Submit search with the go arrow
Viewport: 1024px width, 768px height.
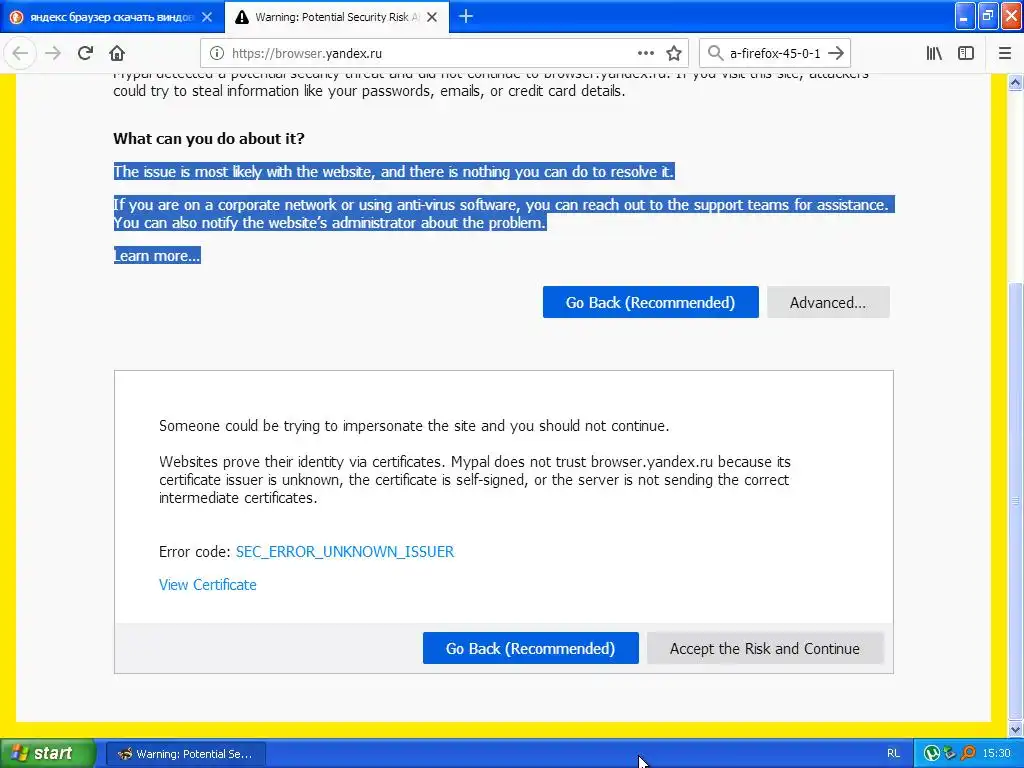[x=835, y=54]
